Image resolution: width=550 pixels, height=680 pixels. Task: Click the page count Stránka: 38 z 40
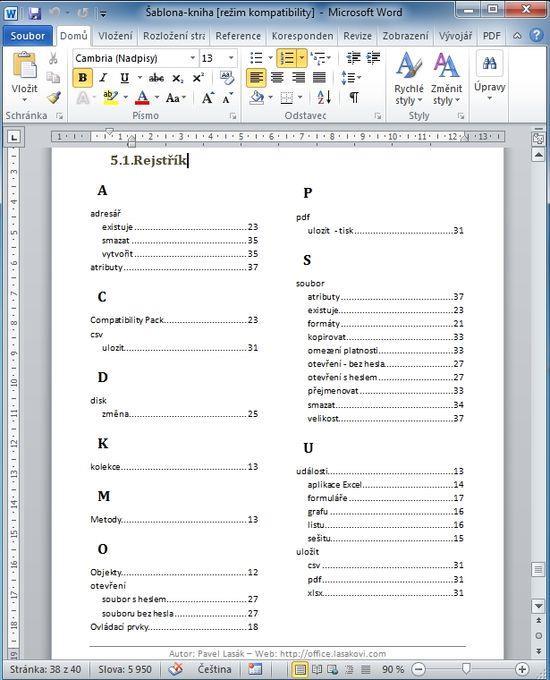pyautogui.click(x=45, y=669)
